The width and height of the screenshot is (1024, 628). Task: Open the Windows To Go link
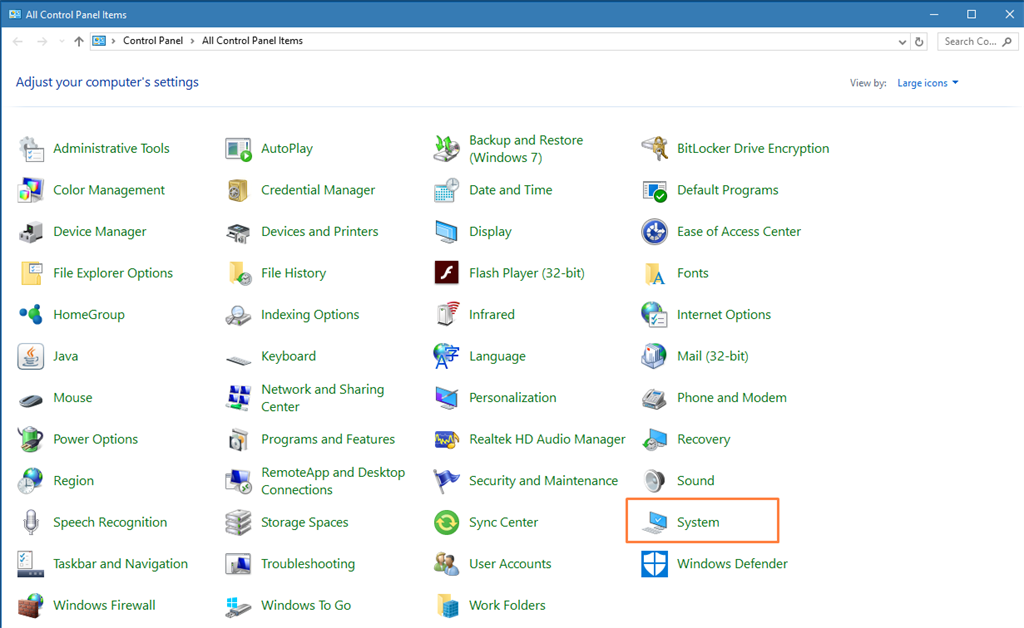[x=306, y=606]
